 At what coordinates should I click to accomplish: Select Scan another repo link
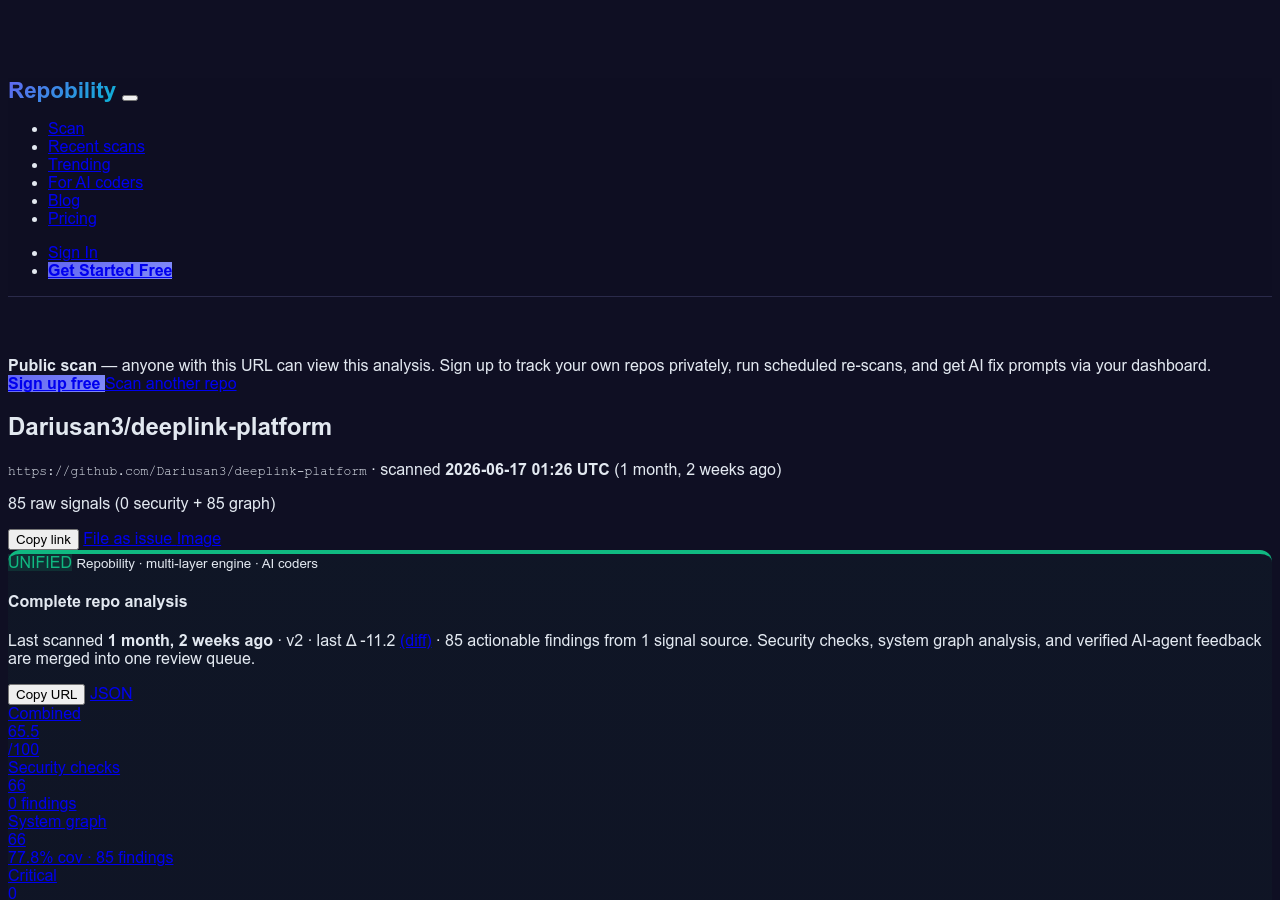click(171, 383)
